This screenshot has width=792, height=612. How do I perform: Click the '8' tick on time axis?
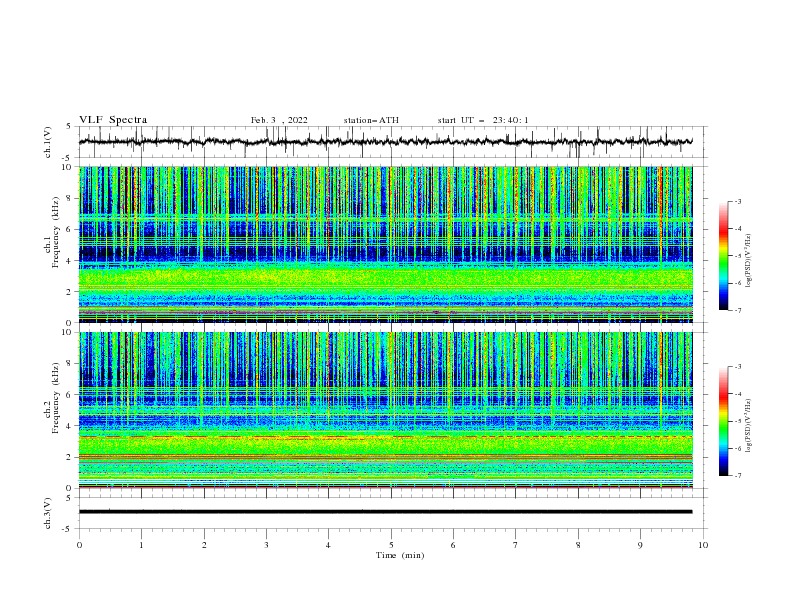click(578, 545)
